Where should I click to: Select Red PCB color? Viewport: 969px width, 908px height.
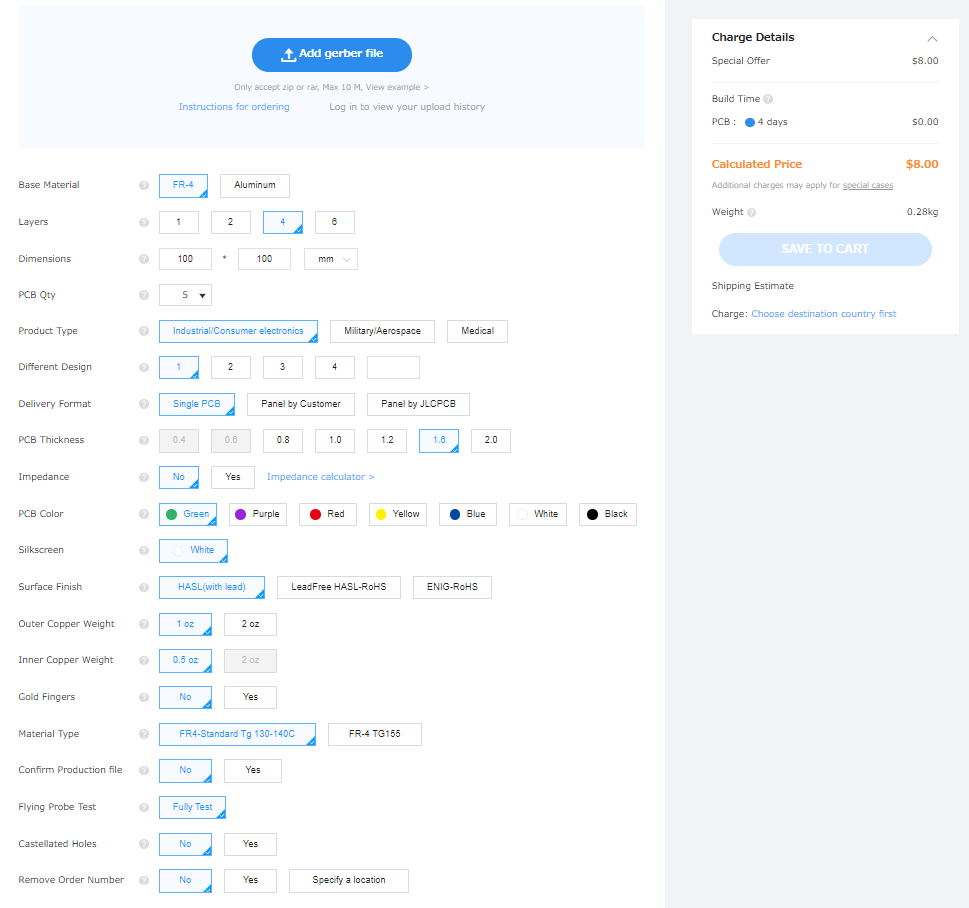click(x=328, y=514)
